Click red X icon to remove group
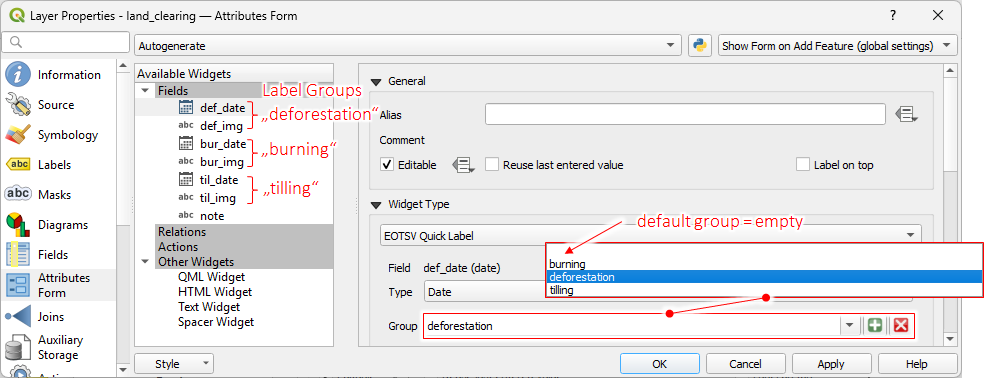984x378 pixels. tap(901, 325)
